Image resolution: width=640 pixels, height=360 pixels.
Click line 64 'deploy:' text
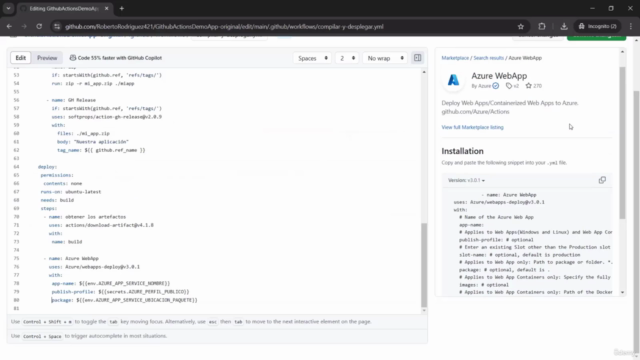click(x=47, y=167)
